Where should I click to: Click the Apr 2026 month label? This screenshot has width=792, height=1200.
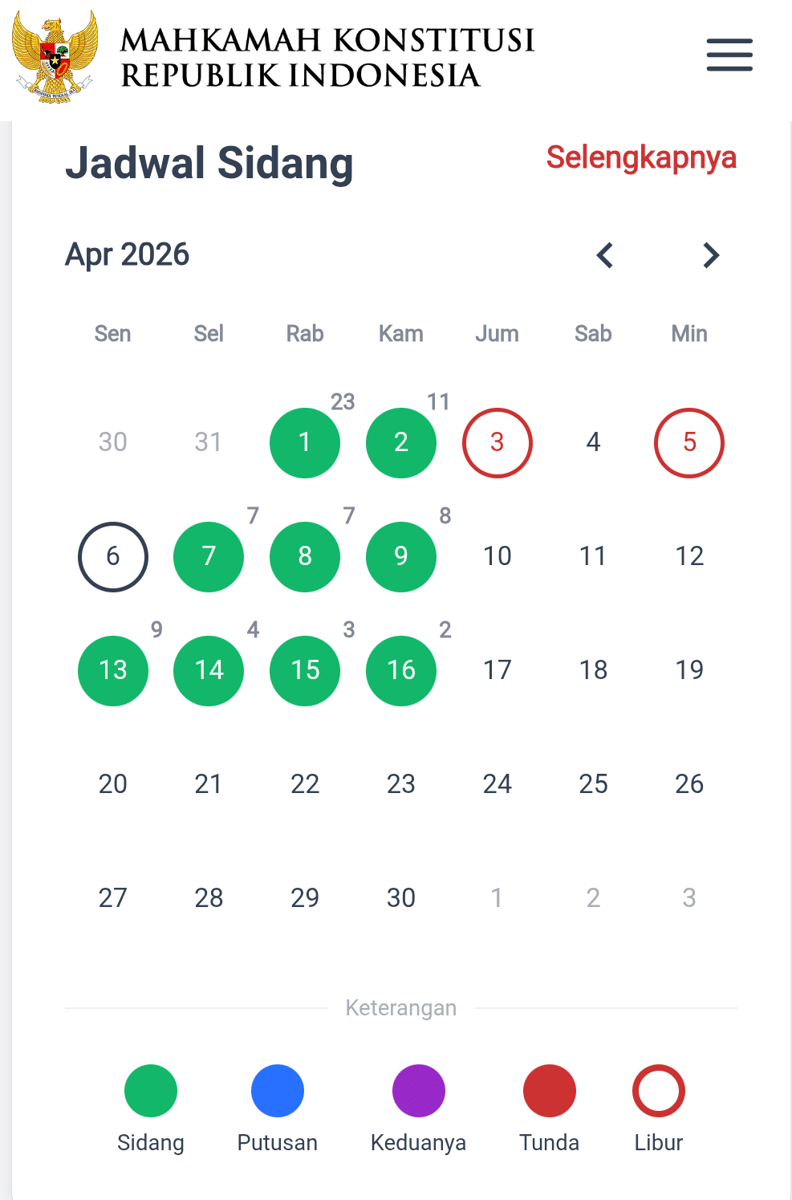(x=127, y=255)
